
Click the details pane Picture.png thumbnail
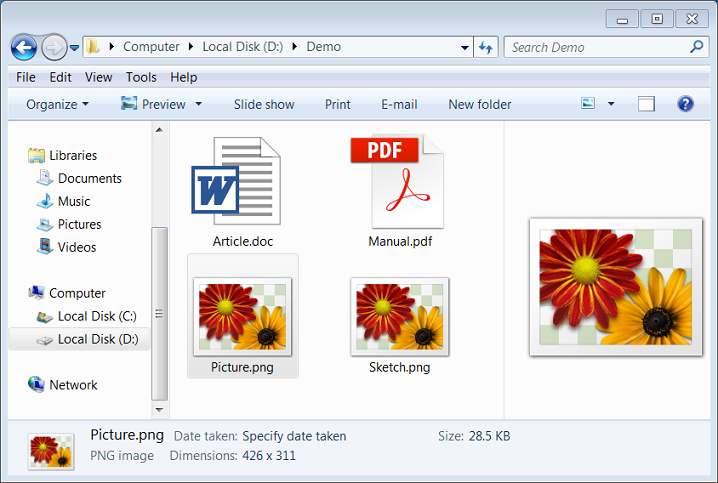pyautogui.click(x=51, y=452)
